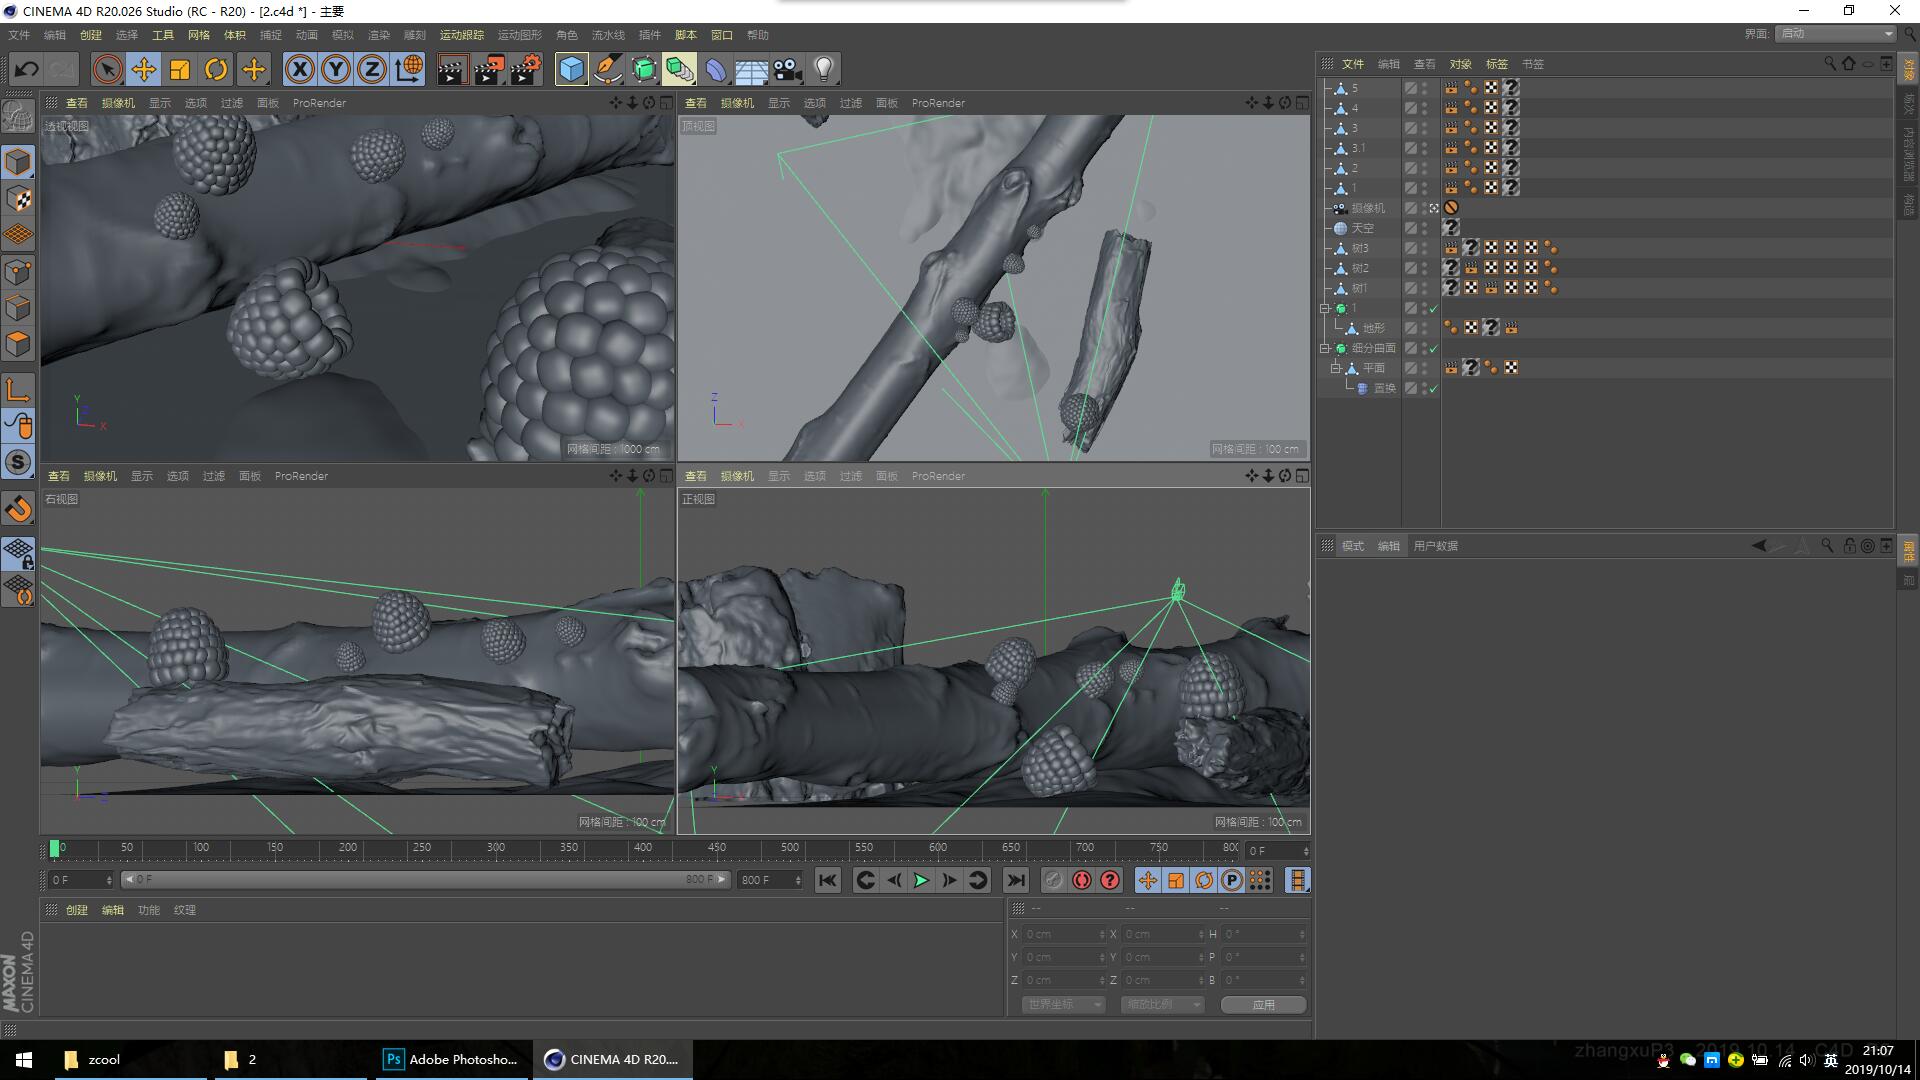Toggle X axis lock
Image resolution: width=1920 pixels, height=1080 pixels.
point(299,69)
